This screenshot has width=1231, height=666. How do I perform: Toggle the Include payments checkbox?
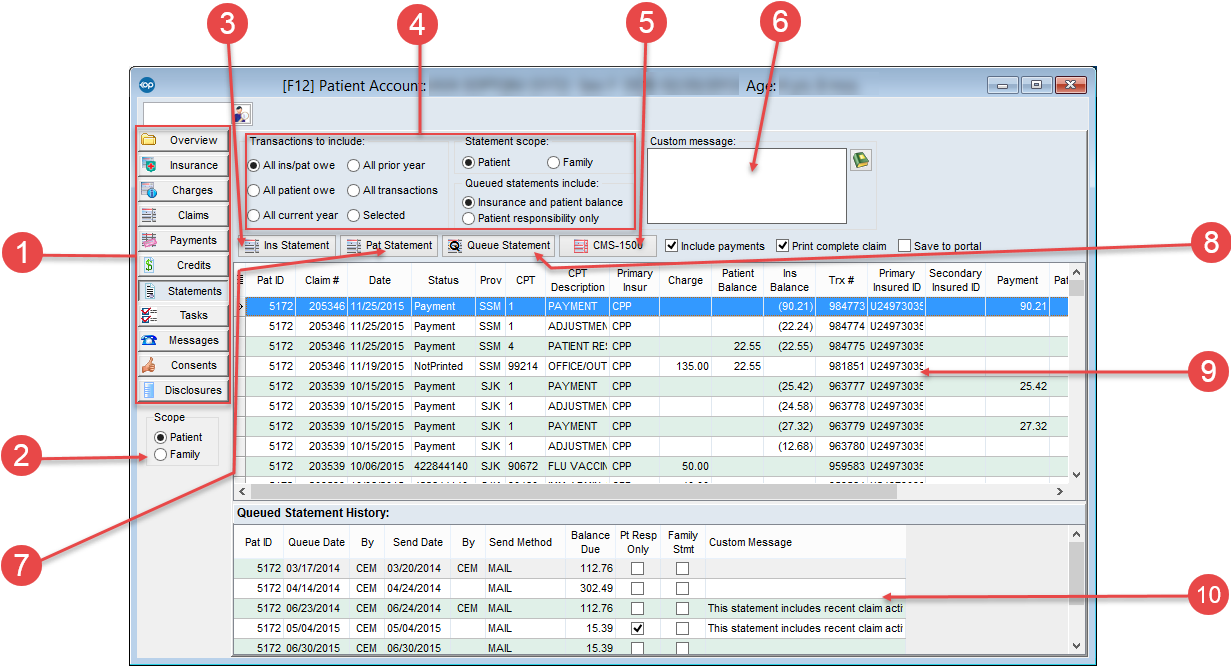click(672, 246)
